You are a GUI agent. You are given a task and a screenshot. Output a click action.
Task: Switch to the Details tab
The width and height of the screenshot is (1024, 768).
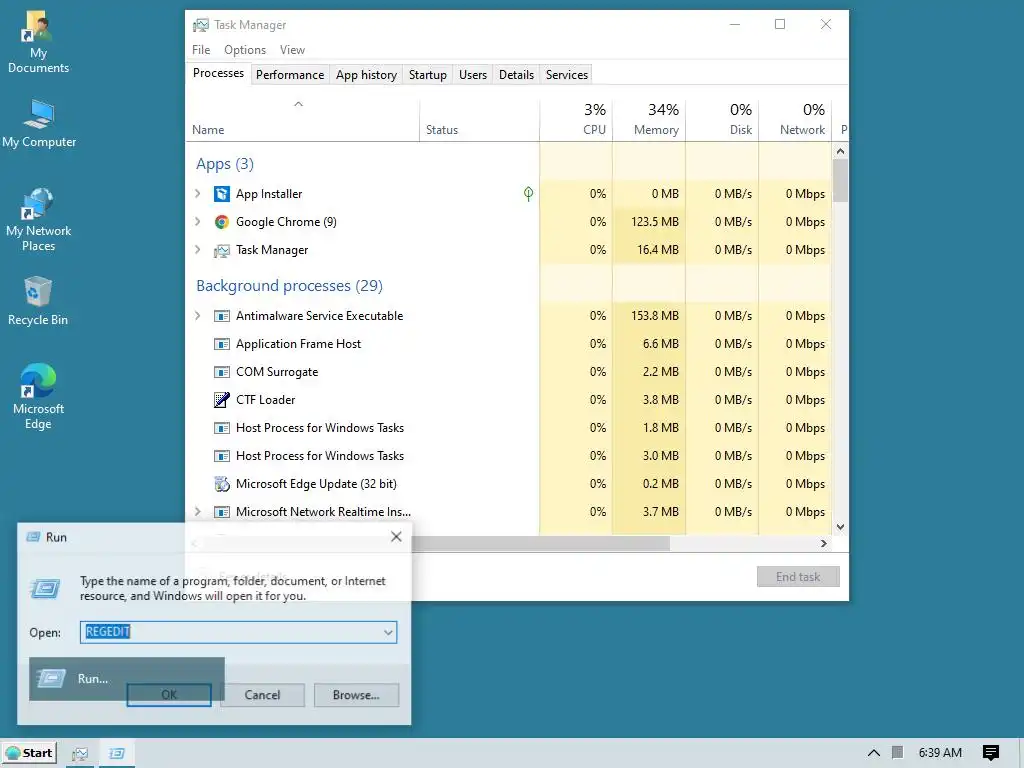(517, 74)
